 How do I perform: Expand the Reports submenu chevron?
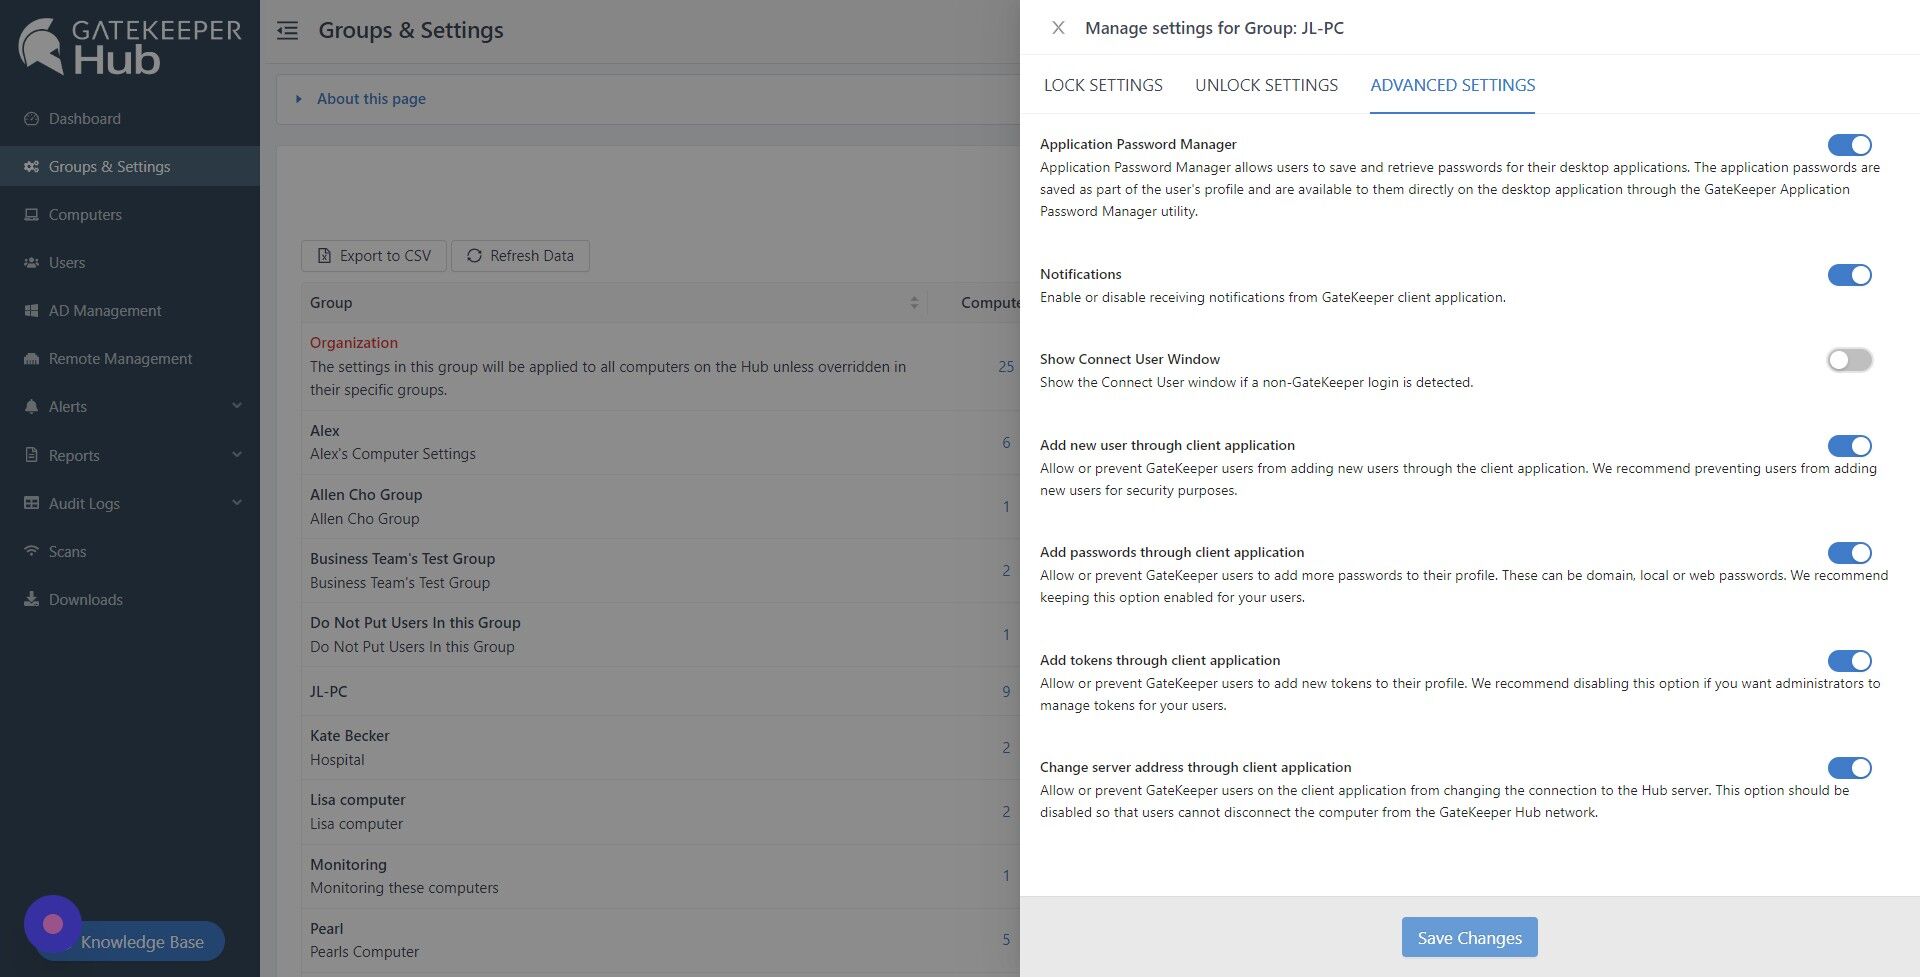tap(237, 455)
